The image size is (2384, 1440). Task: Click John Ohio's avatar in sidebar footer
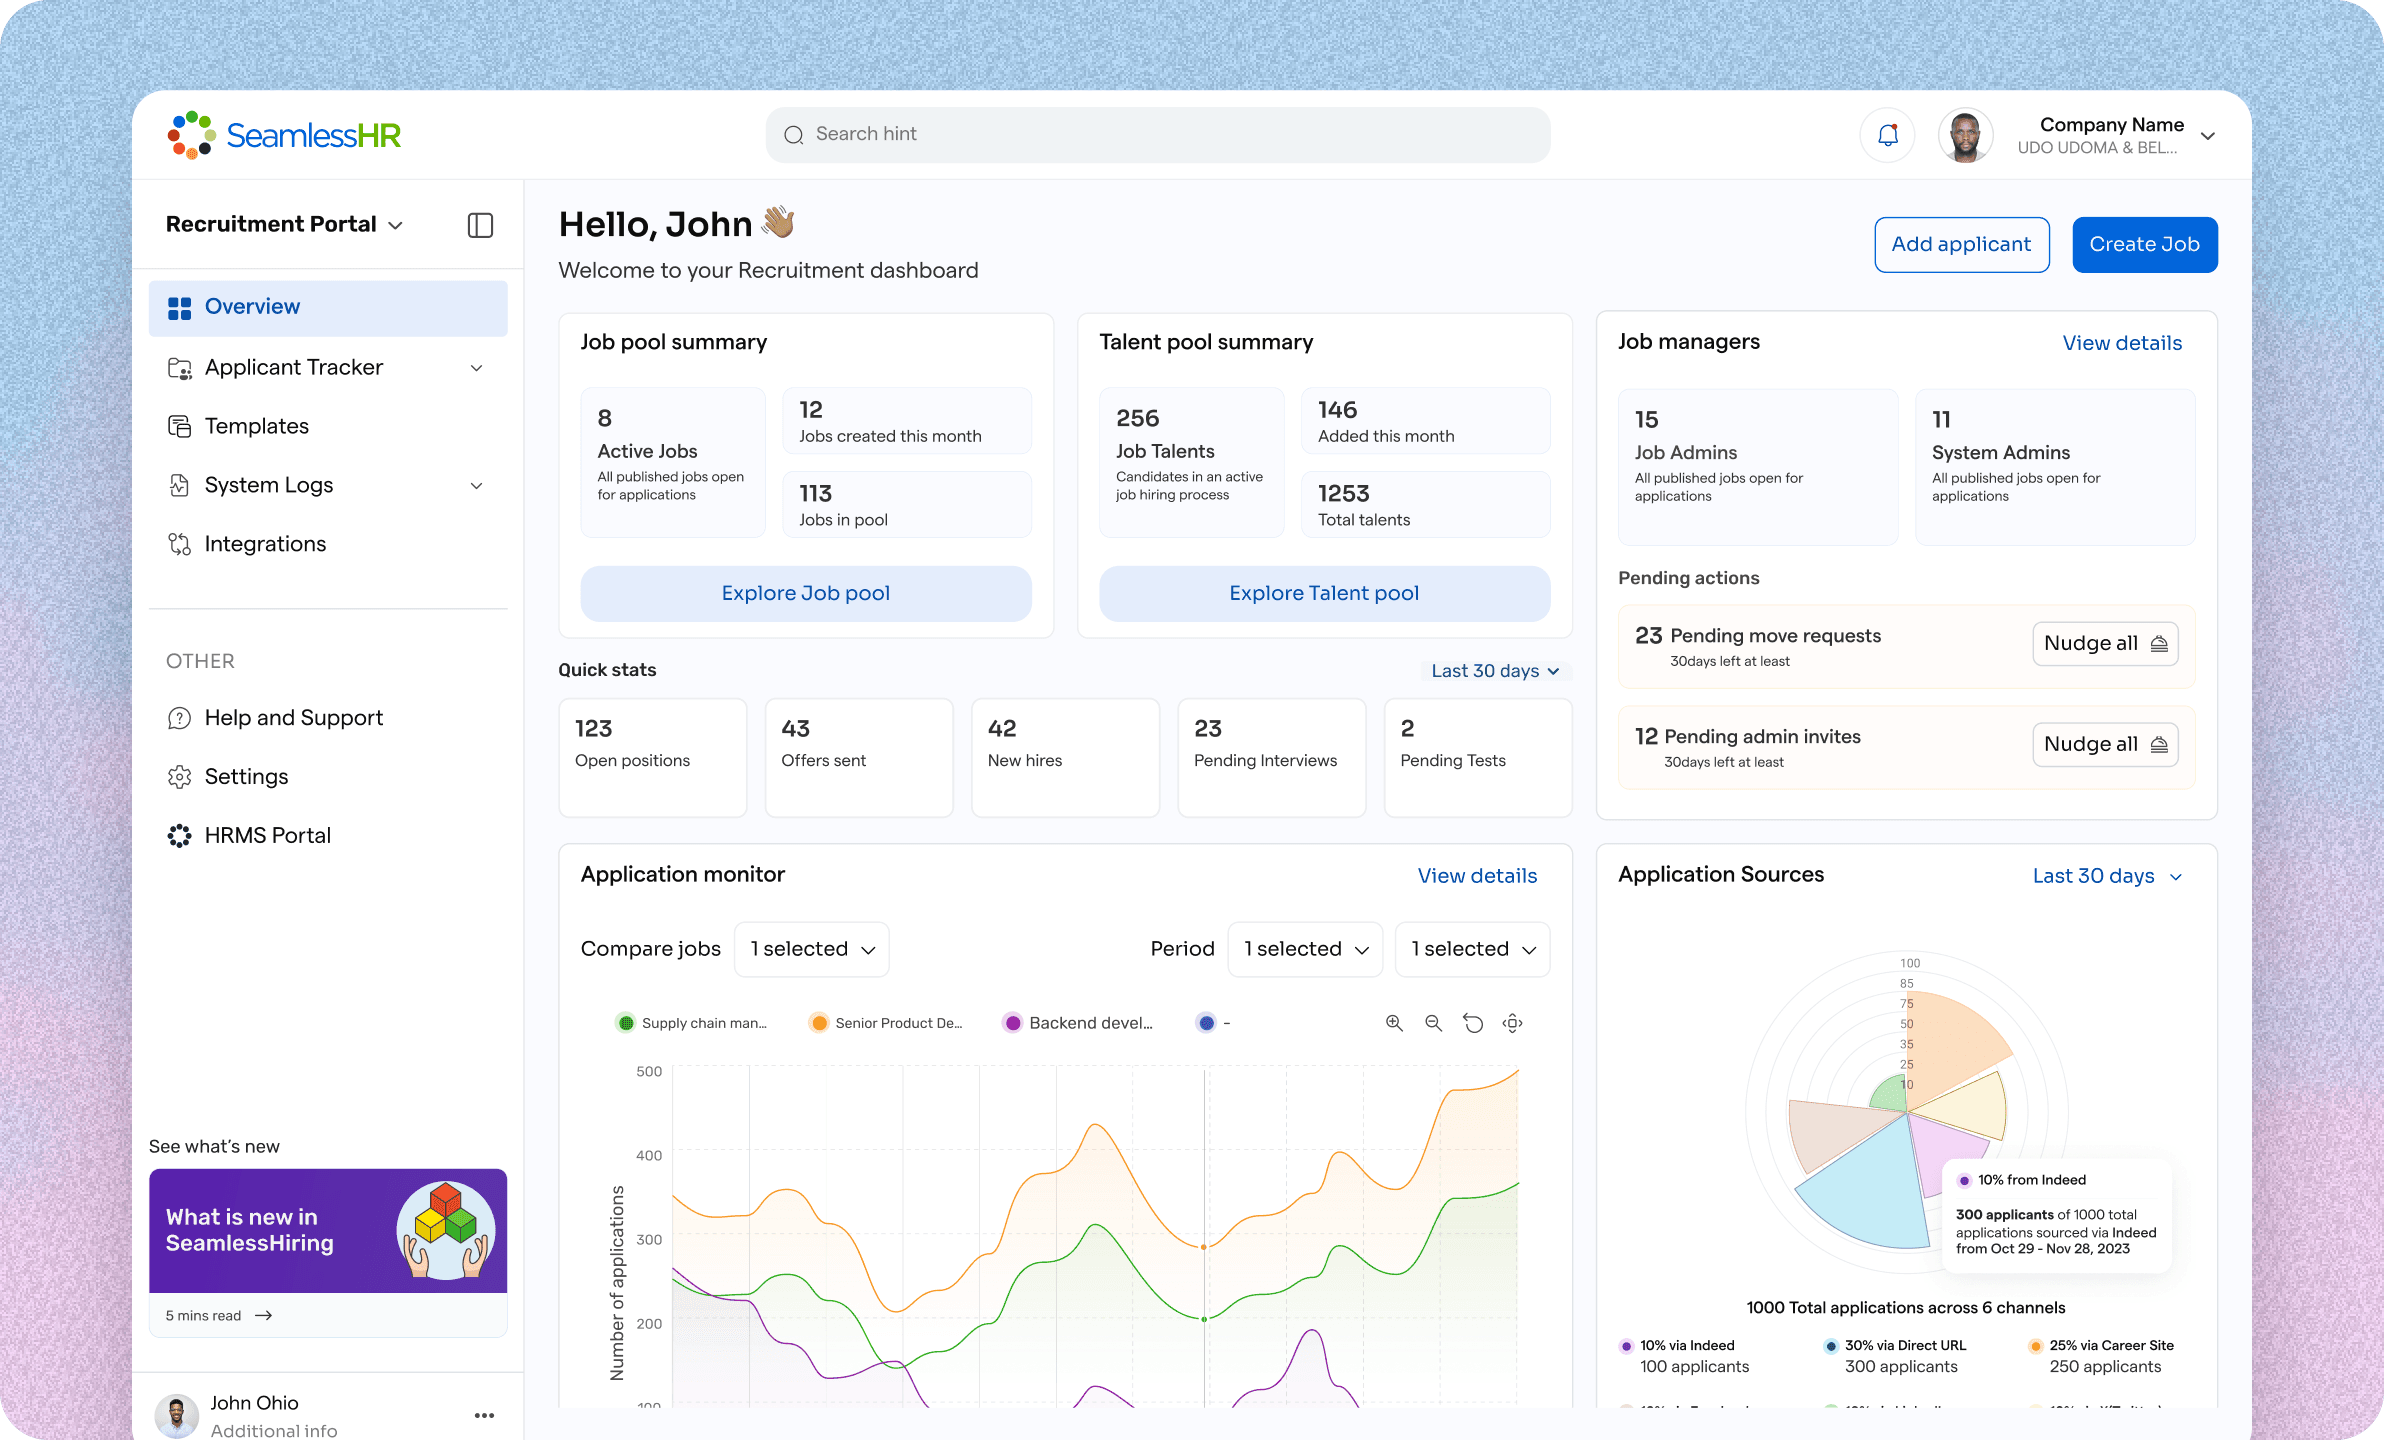(177, 1415)
